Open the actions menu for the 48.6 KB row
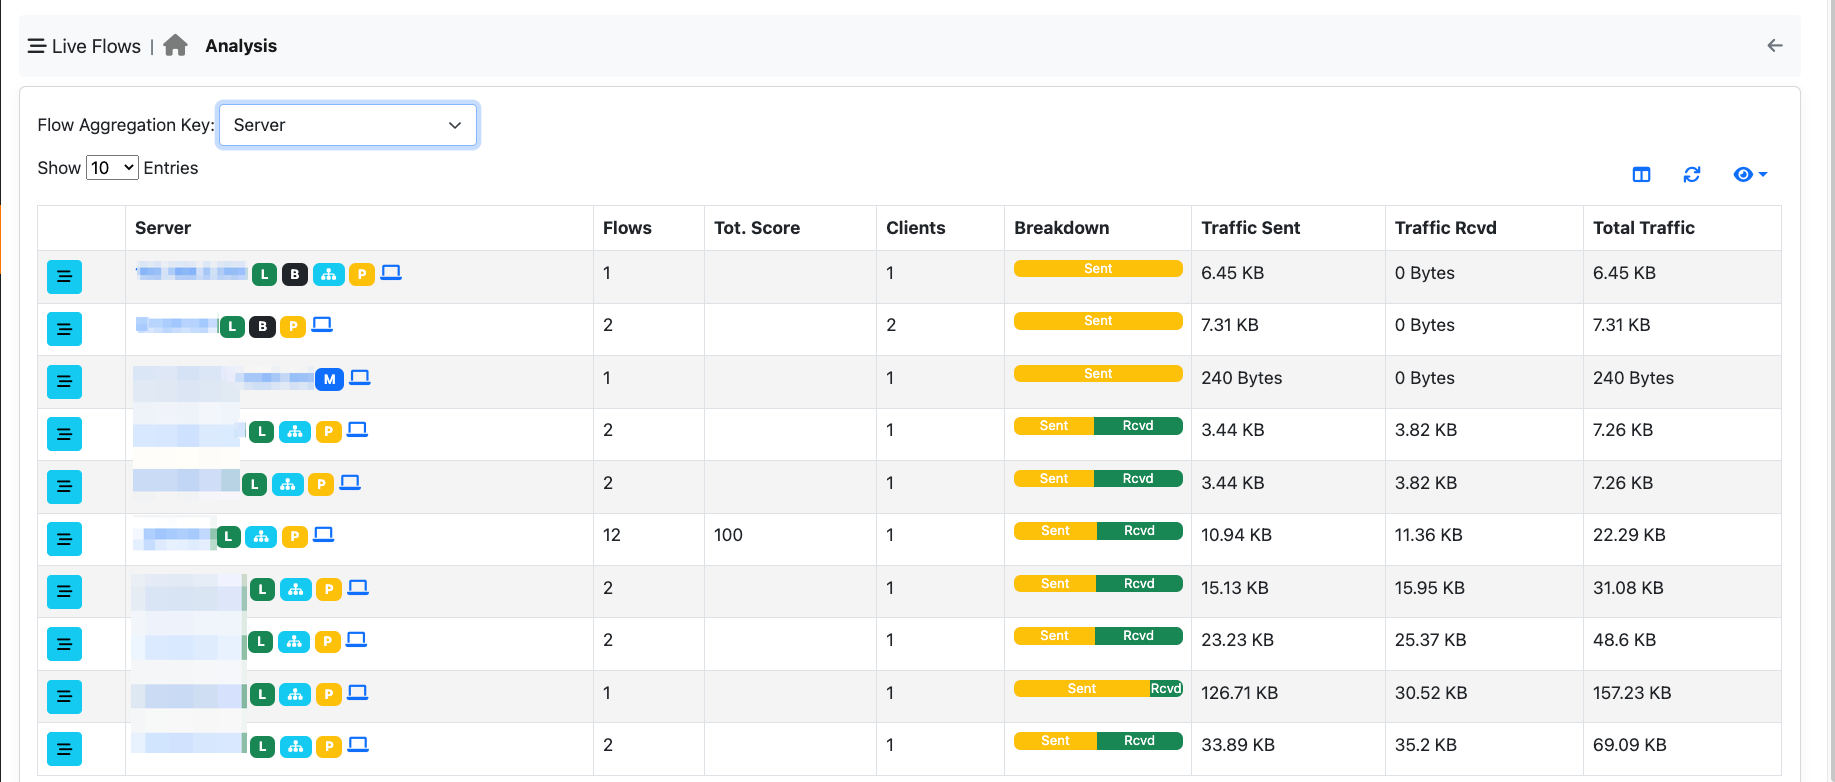Viewport: 1835px width, 782px height. coord(64,644)
